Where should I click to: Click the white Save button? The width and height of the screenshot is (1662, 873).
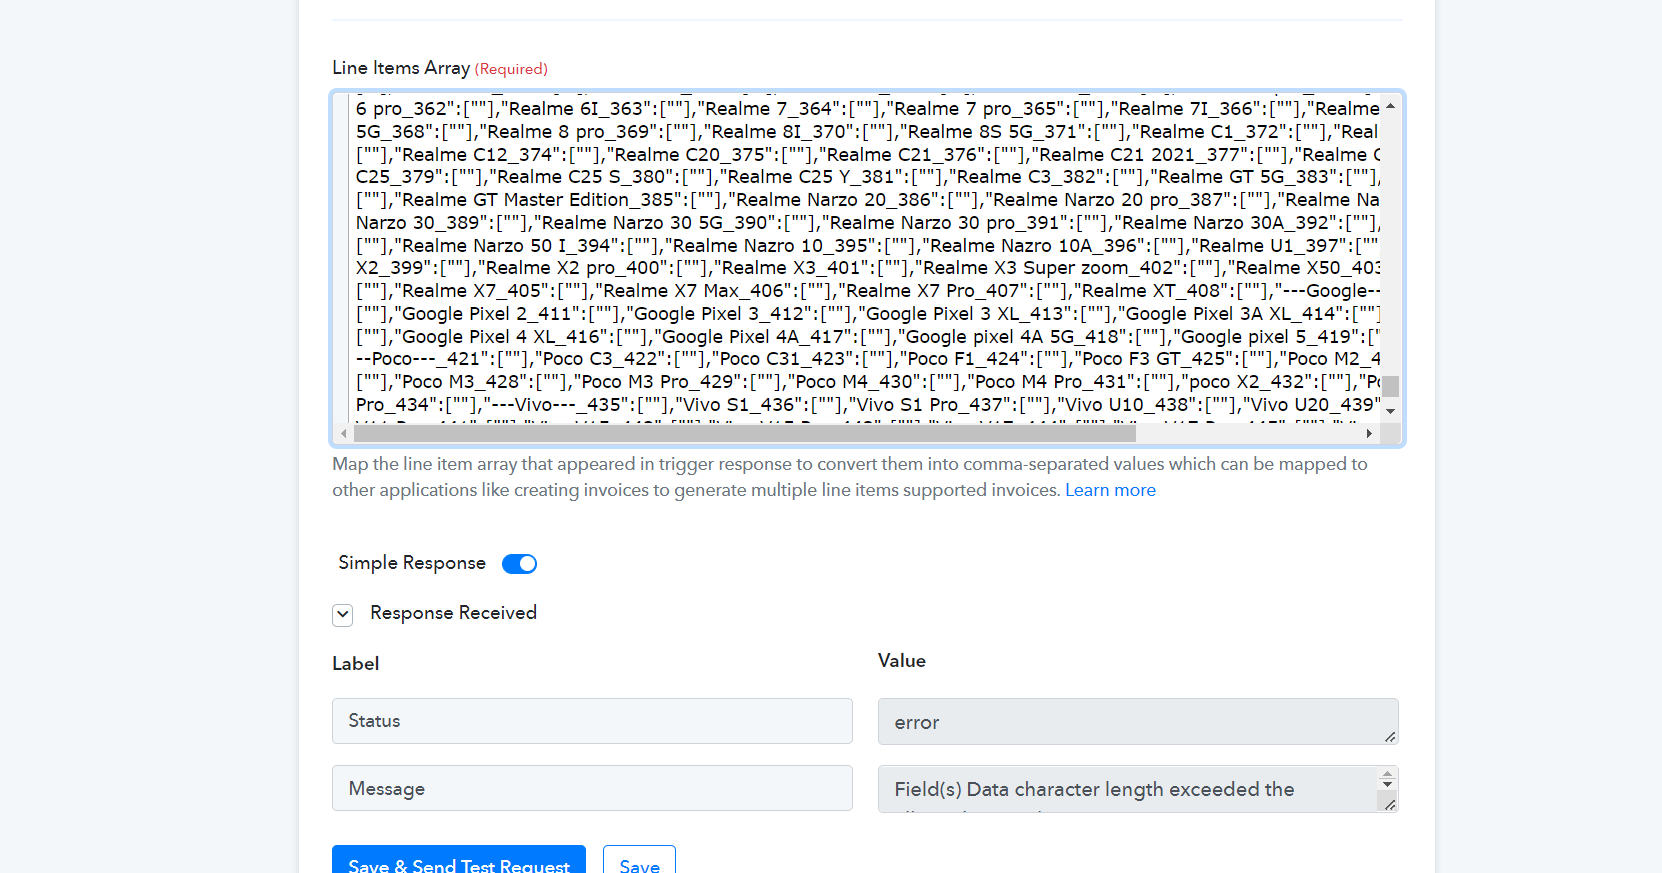(639, 861)
